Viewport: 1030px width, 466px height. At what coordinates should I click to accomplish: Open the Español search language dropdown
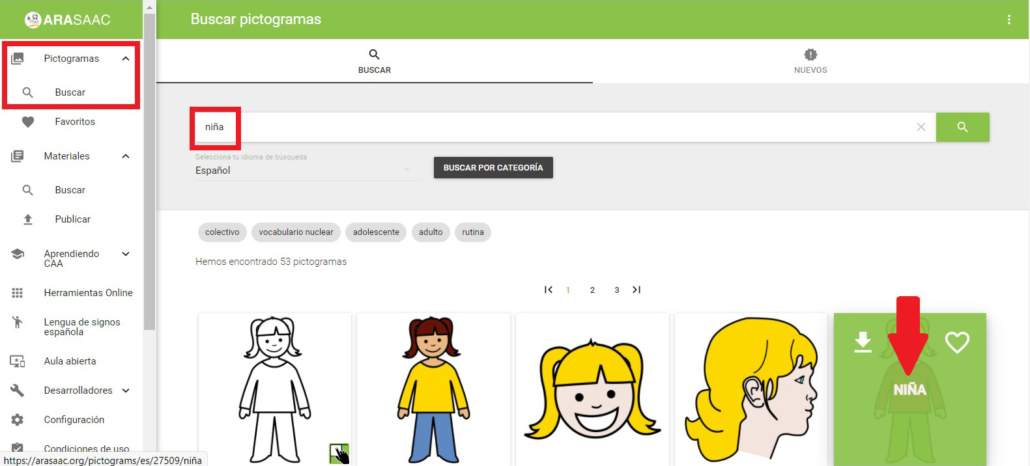[x=308, y=170]
